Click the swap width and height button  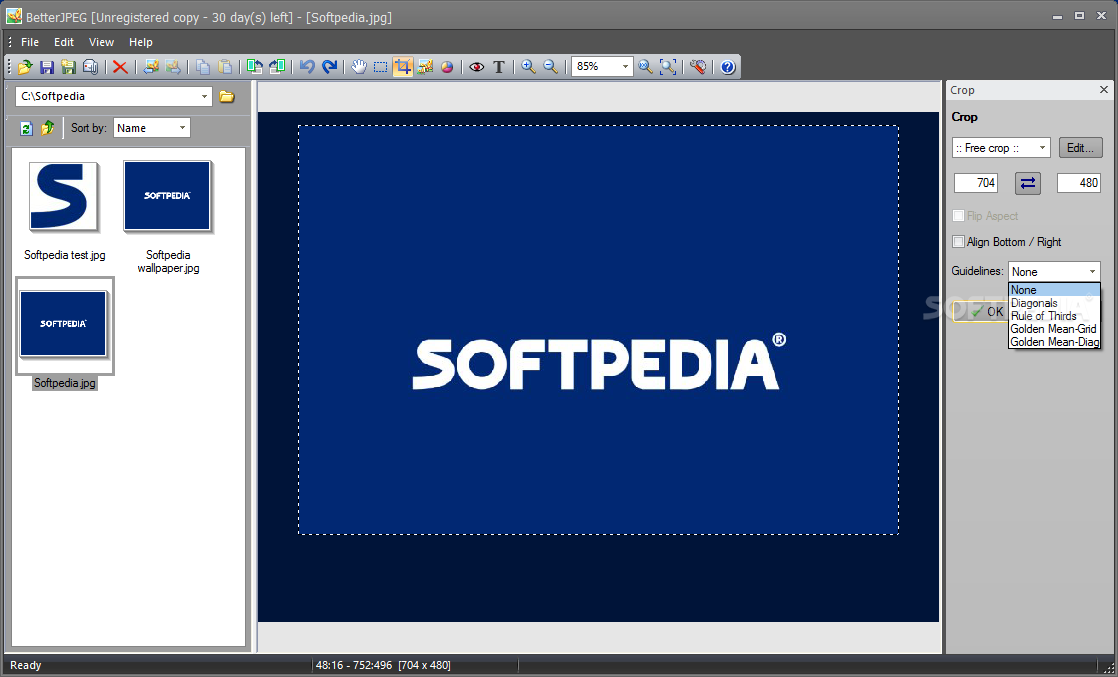(1027, 183)
